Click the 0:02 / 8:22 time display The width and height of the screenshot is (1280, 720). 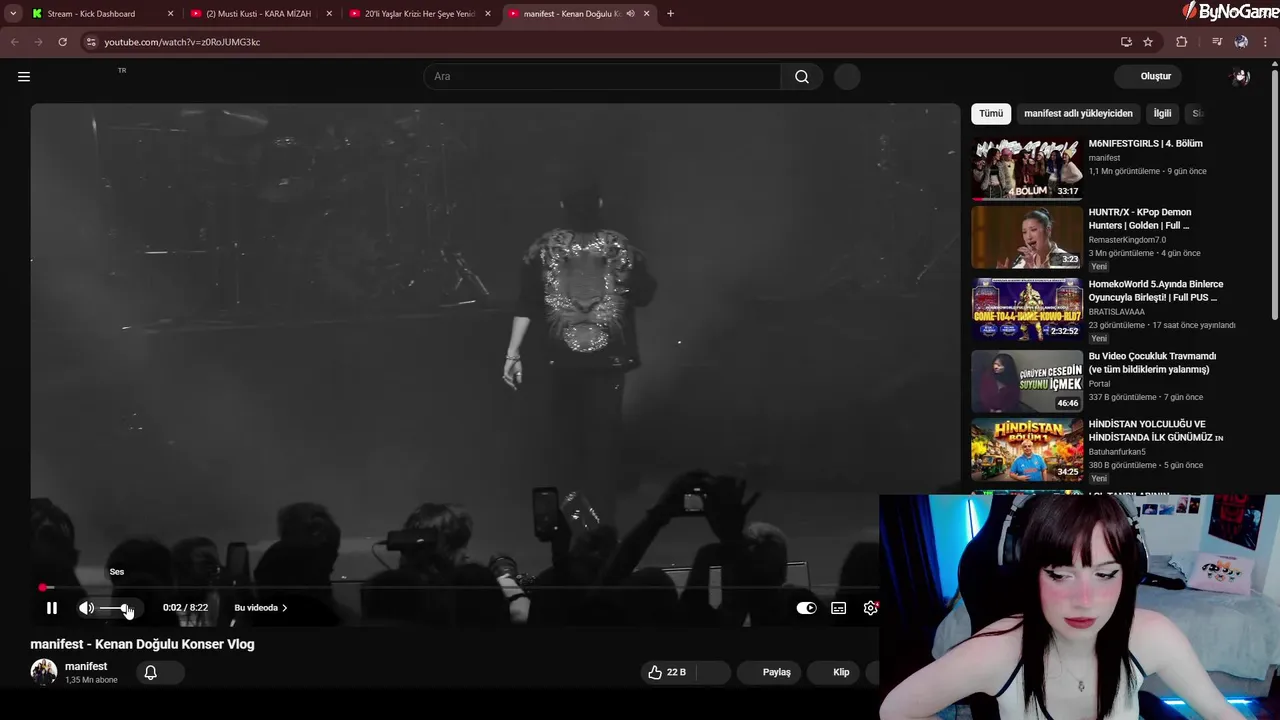185,608
